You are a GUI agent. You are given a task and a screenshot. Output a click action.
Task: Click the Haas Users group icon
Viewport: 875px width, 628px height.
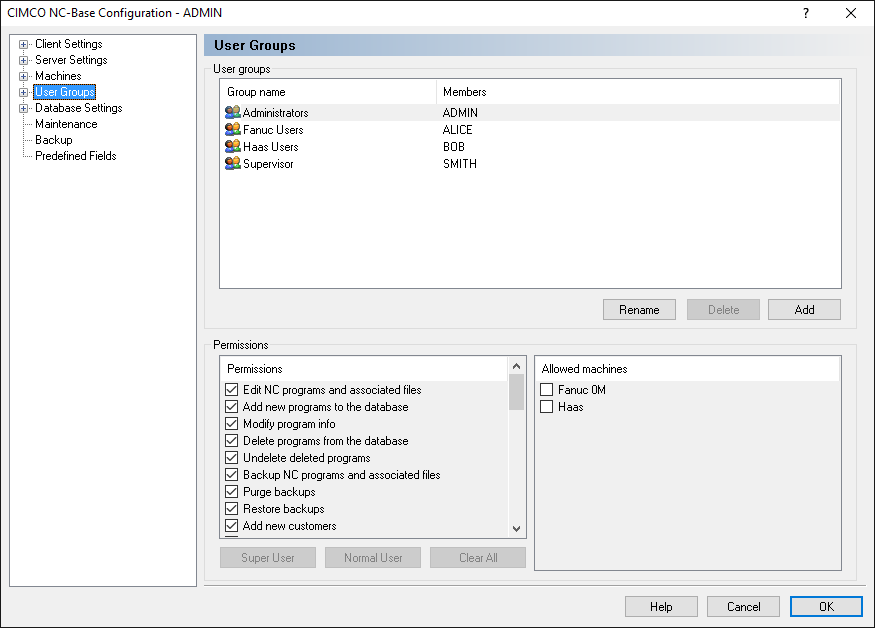pos(233,147)
